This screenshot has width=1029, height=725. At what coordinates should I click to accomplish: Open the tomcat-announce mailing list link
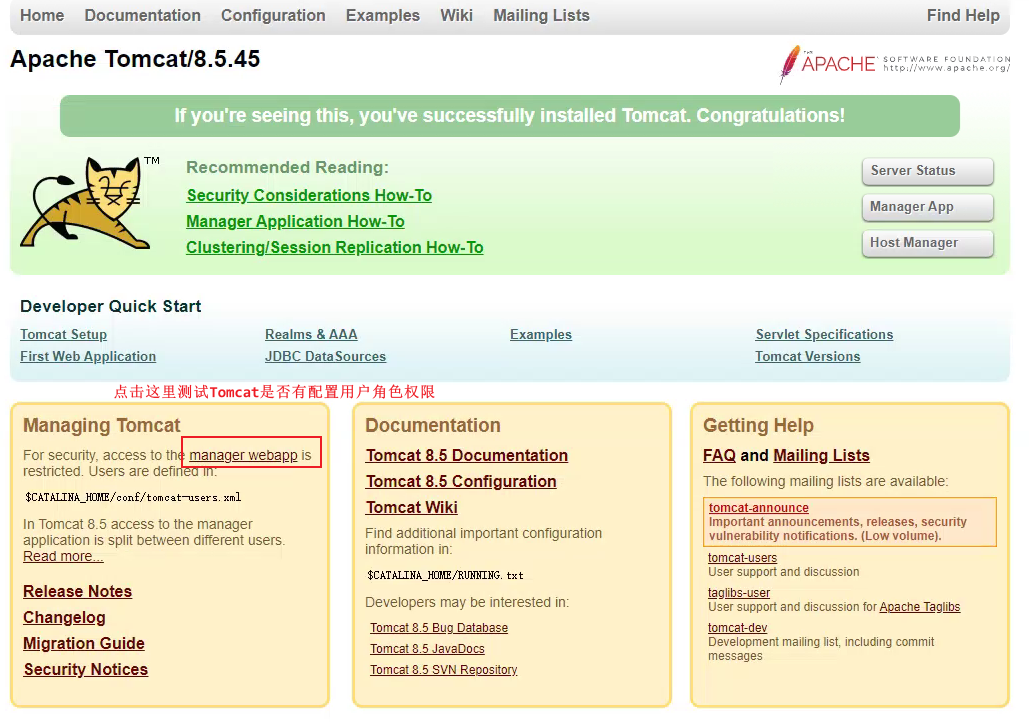pyautogui.click(x=759, y=508)
